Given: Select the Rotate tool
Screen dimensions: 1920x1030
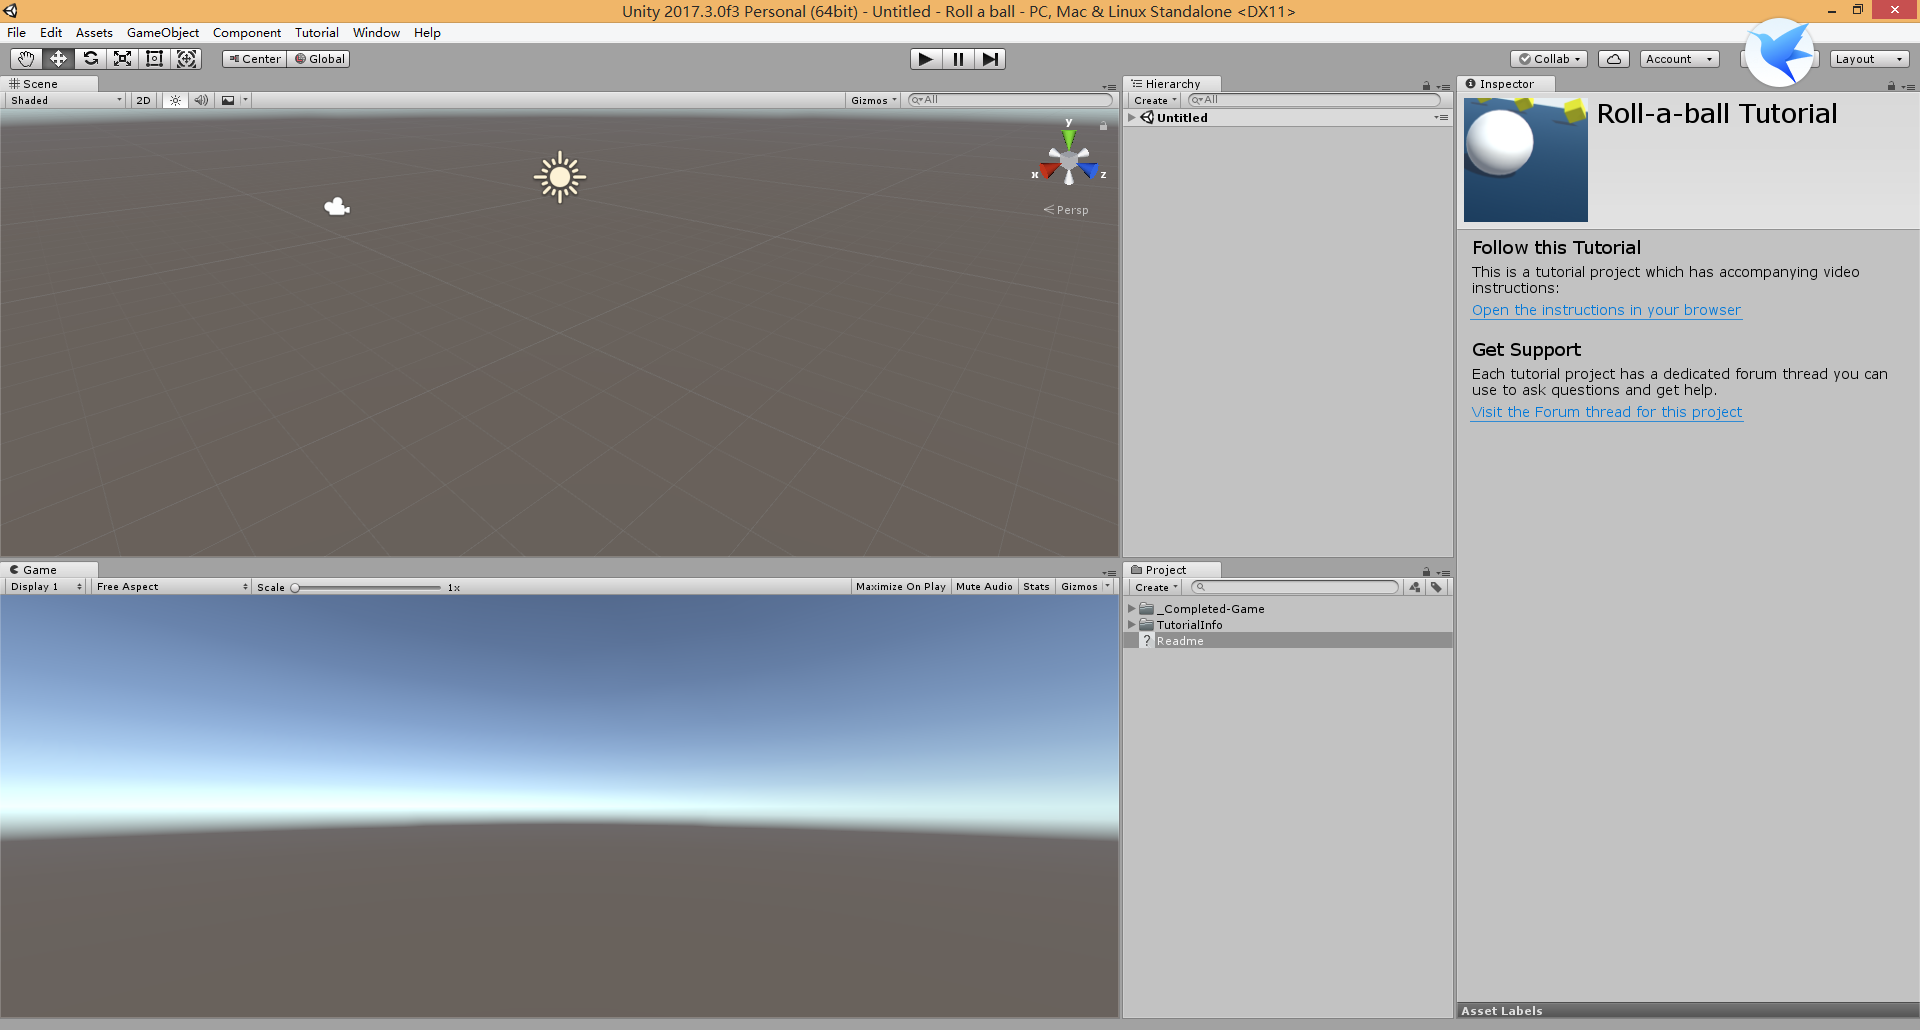Looking at the screenshot, I should (x=90, y=58).
